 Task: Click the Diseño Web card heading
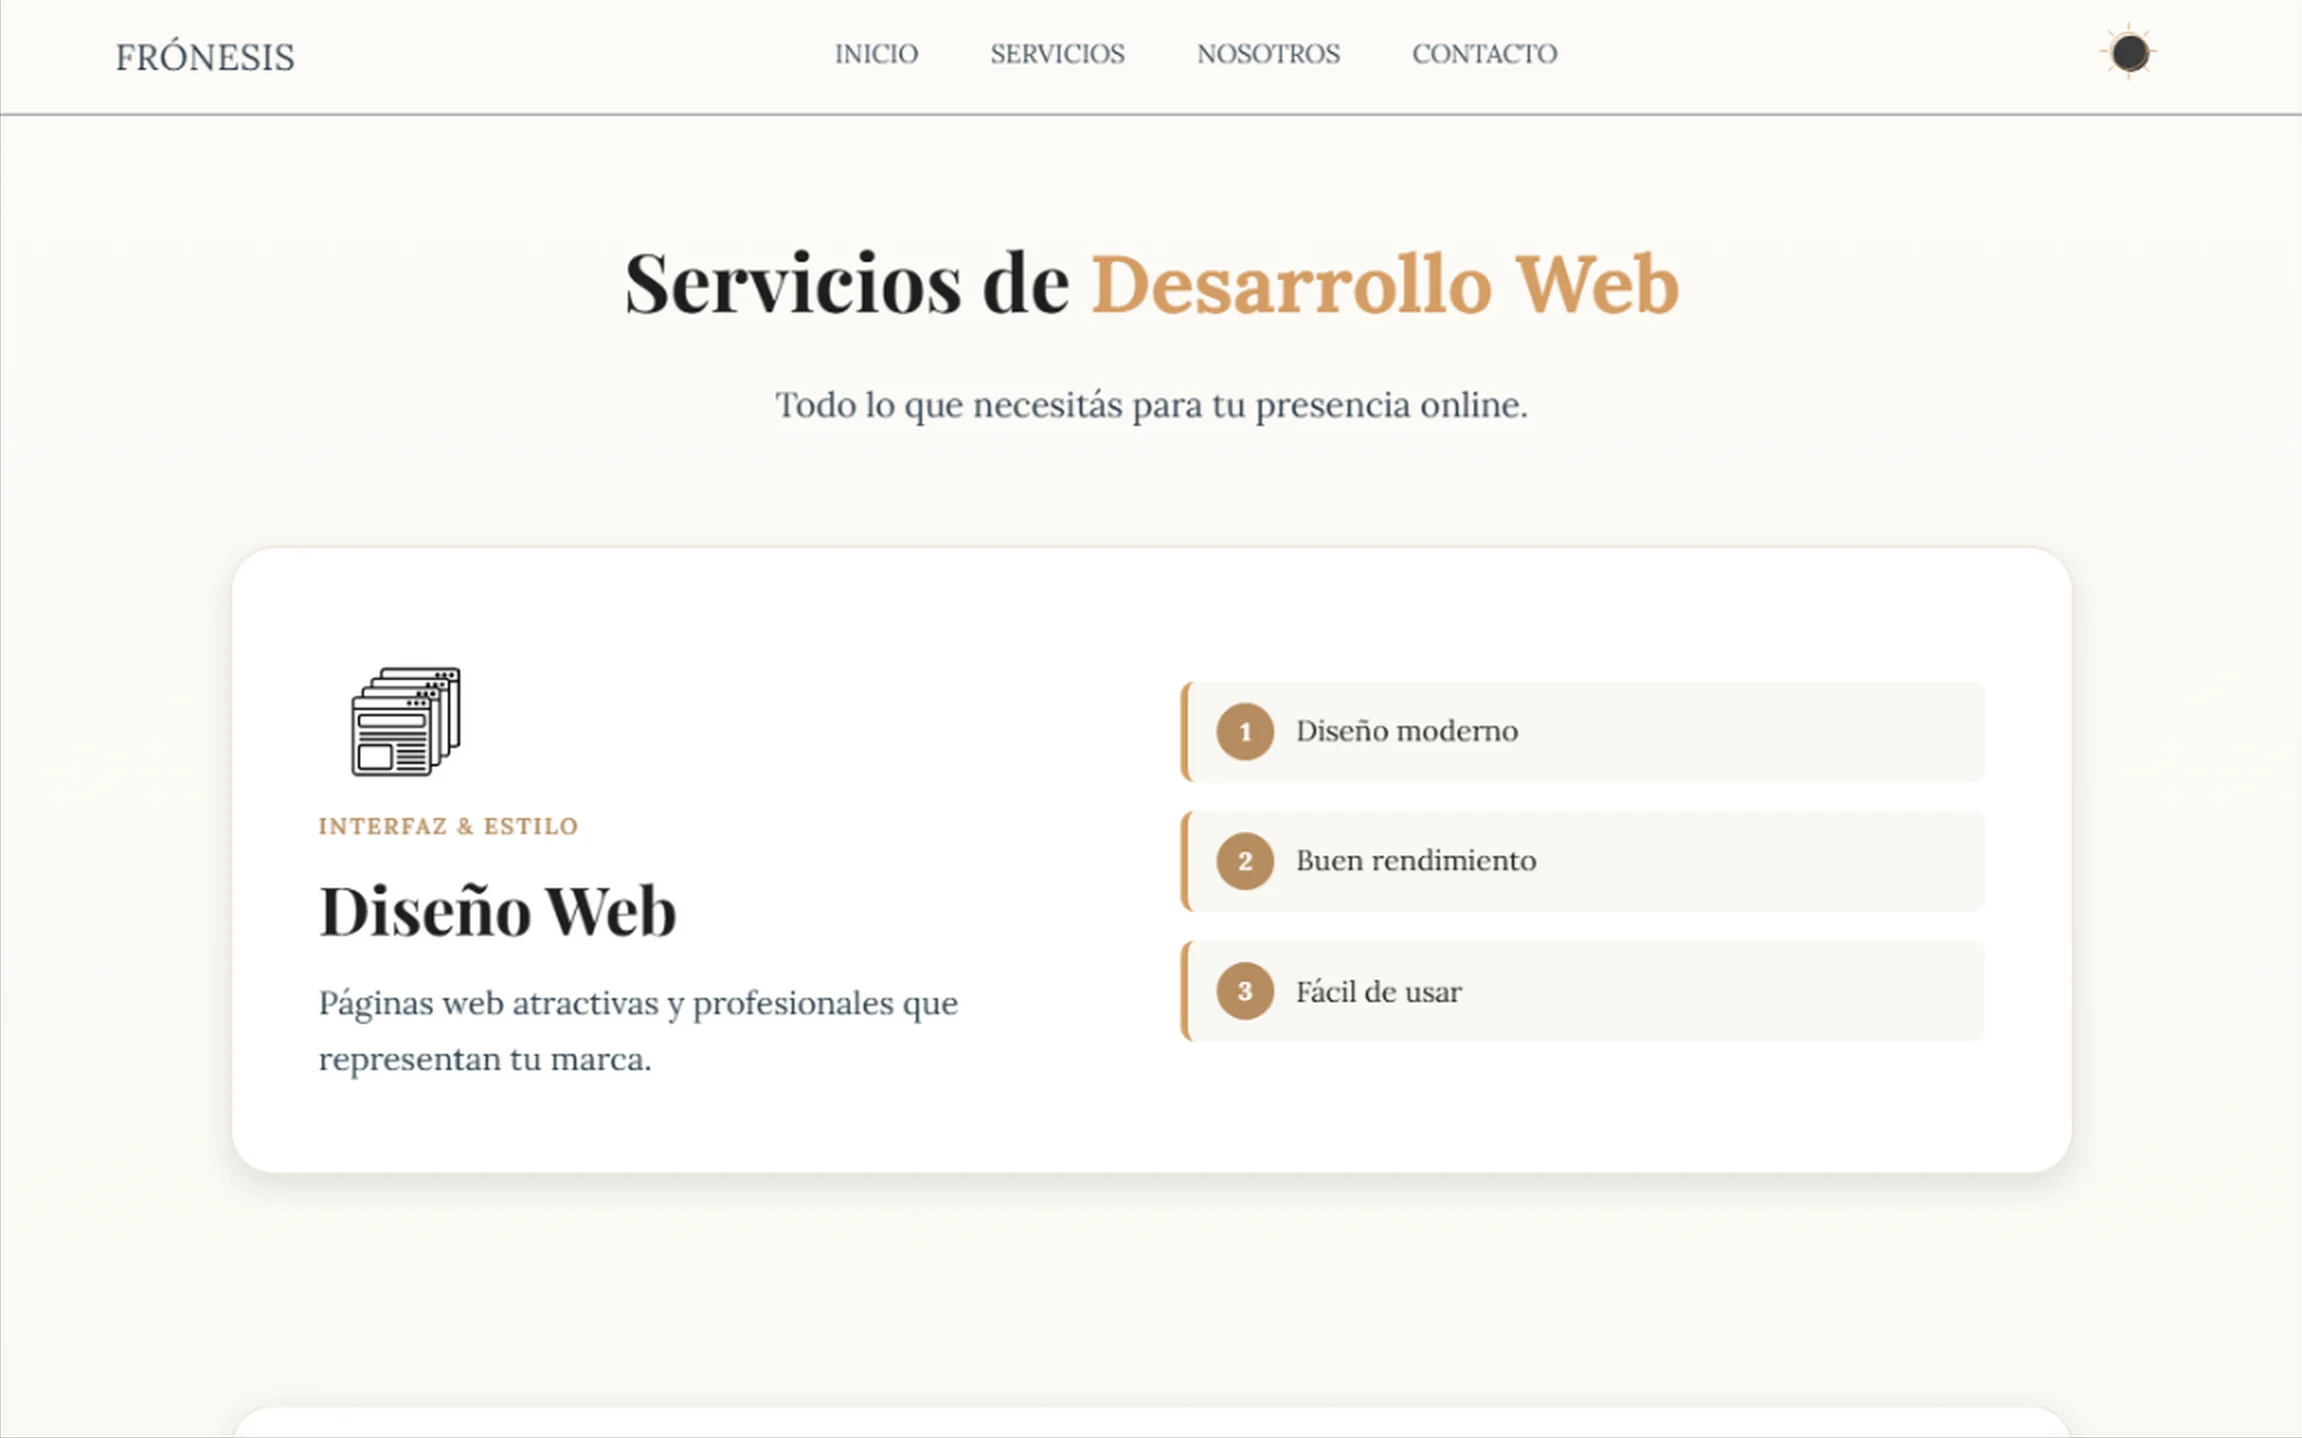[497, 911]
